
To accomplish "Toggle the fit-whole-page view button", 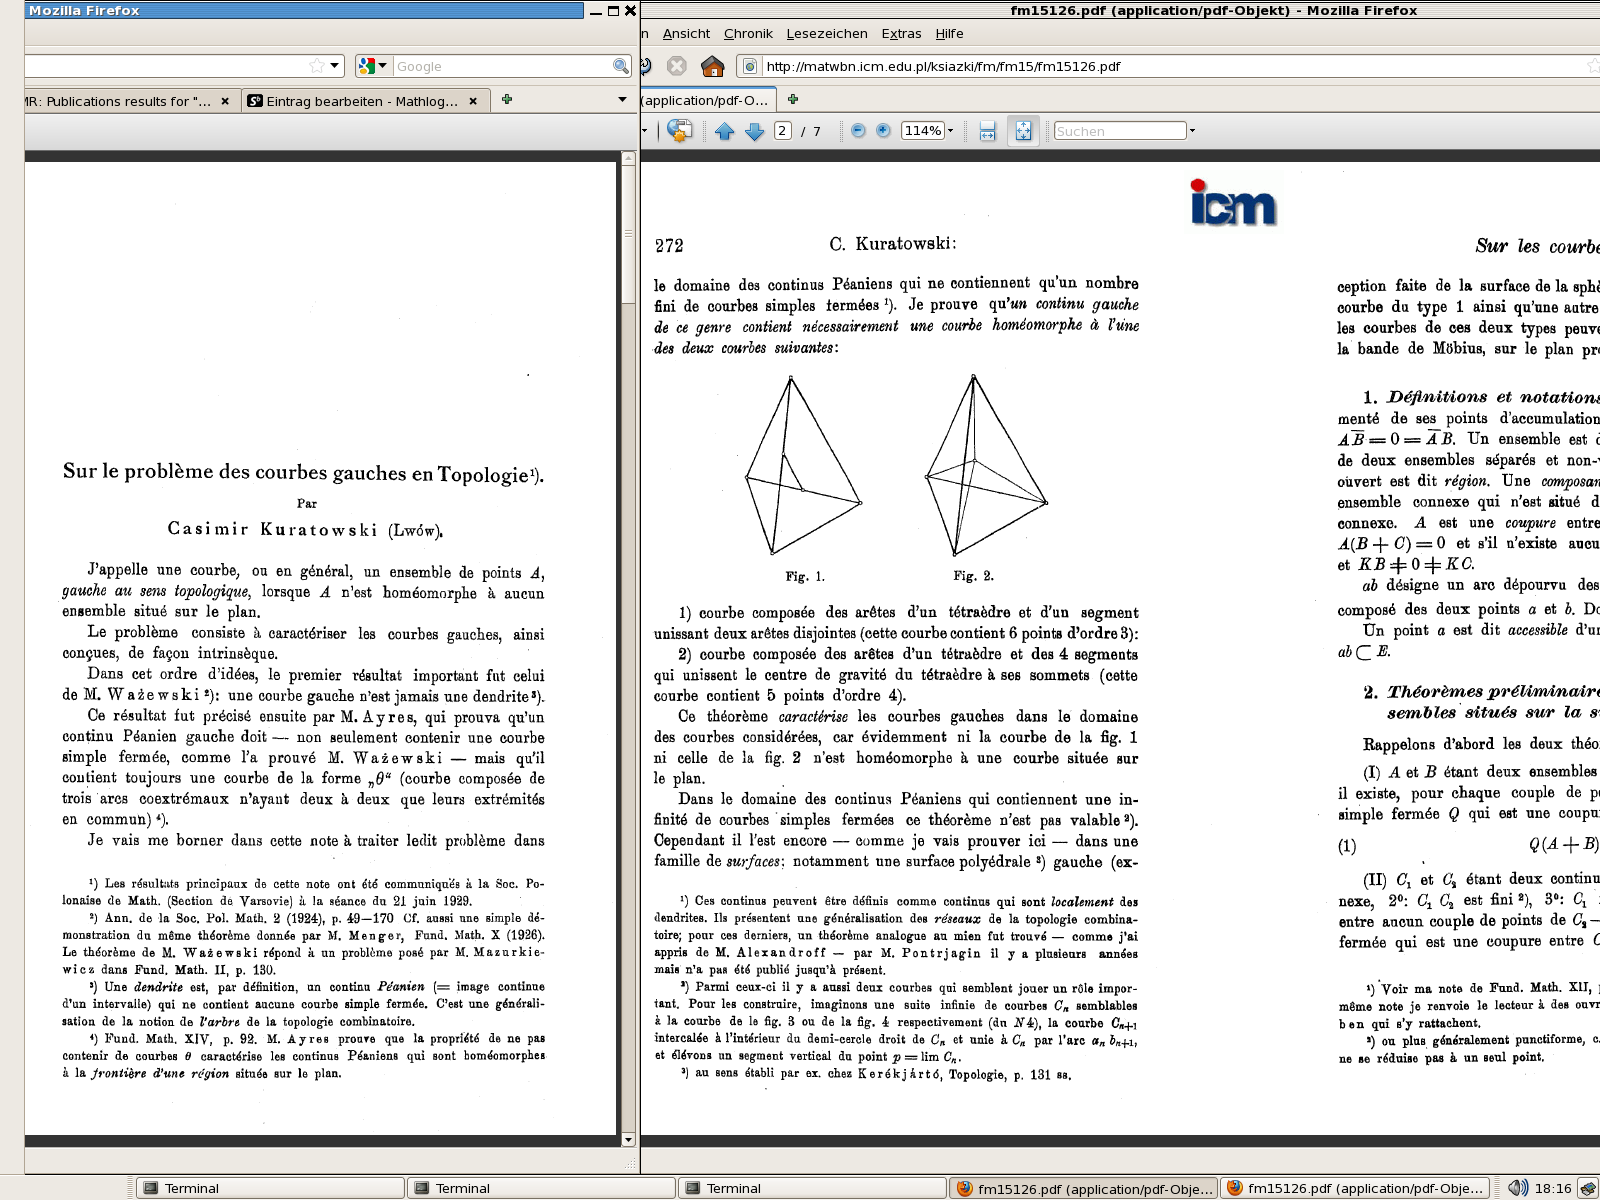I will point(1023,131).
